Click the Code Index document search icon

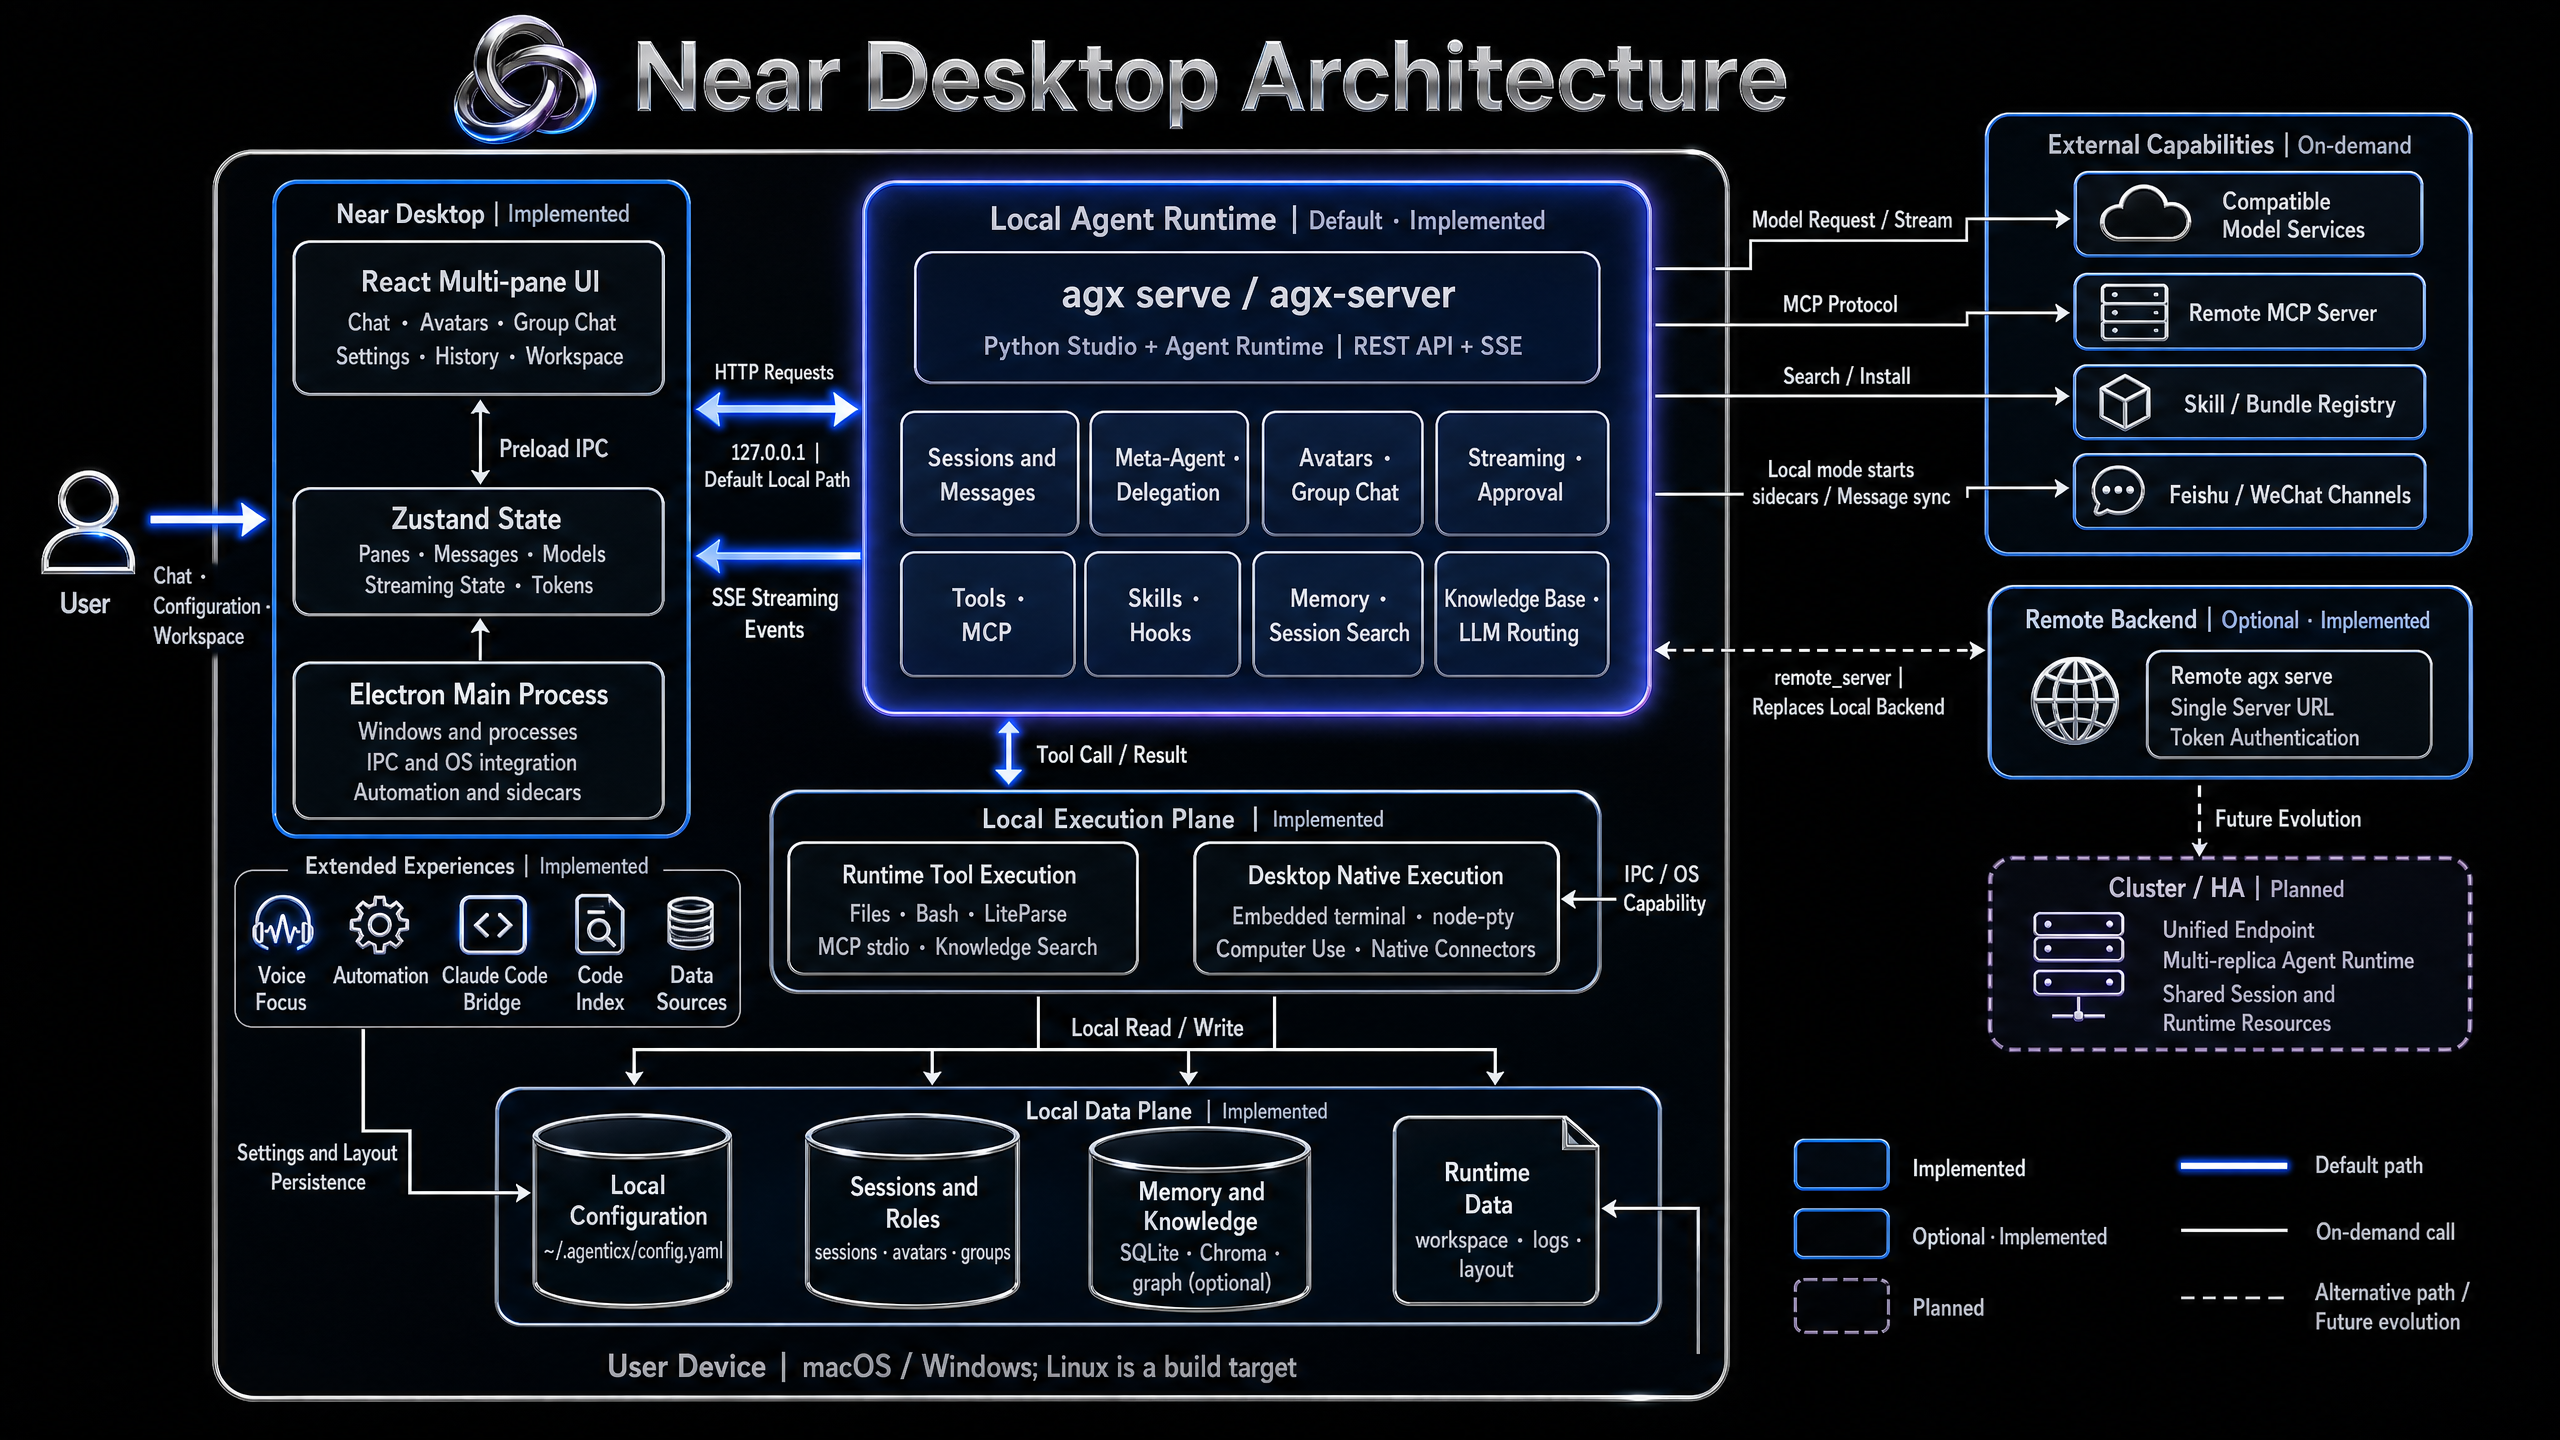pos(600,924)
